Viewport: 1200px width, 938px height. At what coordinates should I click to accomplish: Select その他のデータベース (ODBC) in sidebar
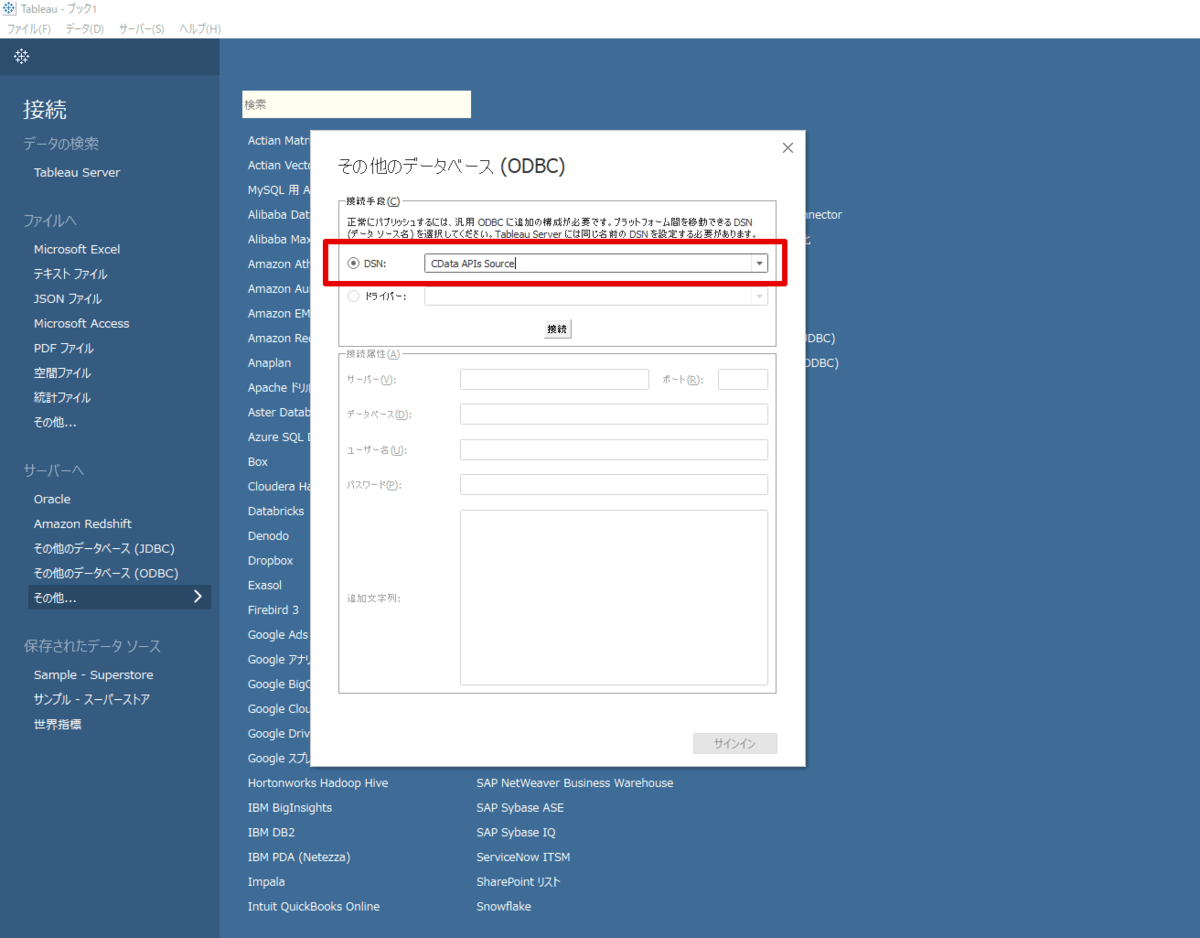[x=106, y=573]
